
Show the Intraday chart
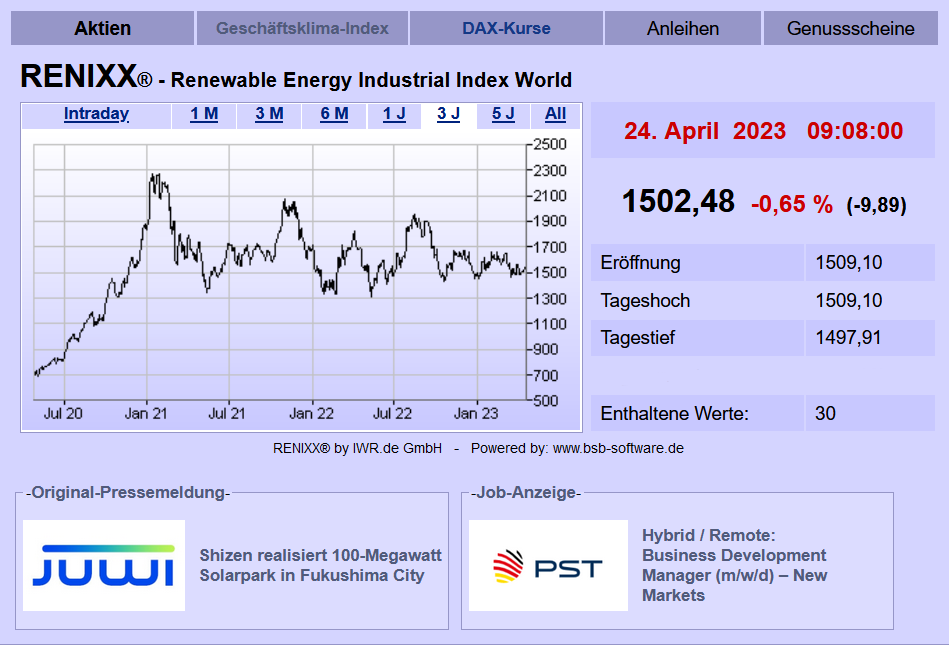[x=96, y=114]
